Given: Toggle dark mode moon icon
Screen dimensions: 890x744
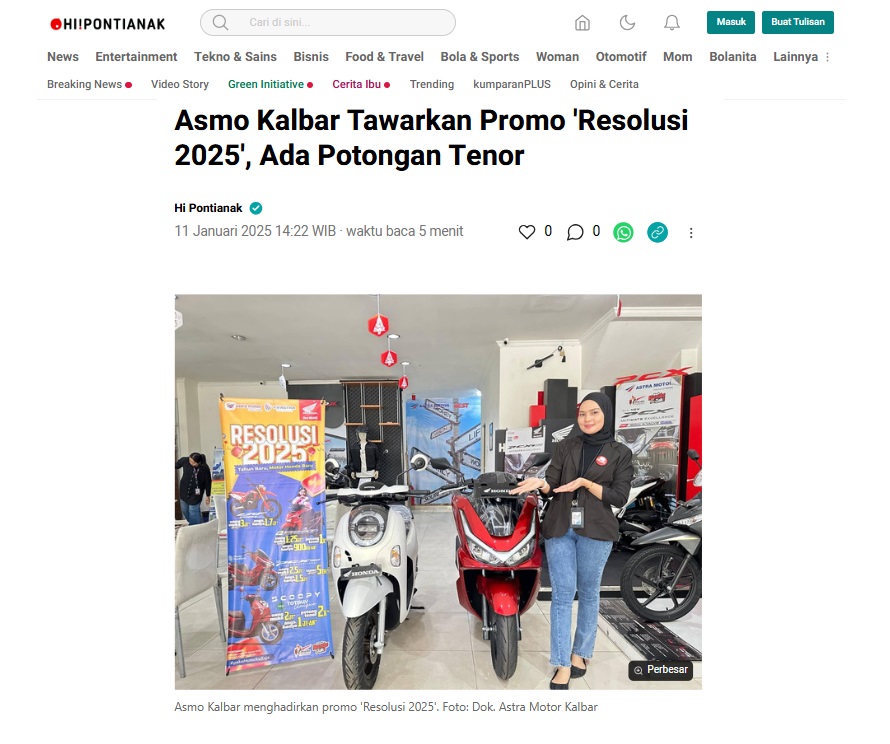Looking at the screenshot, I should point(627,23).
